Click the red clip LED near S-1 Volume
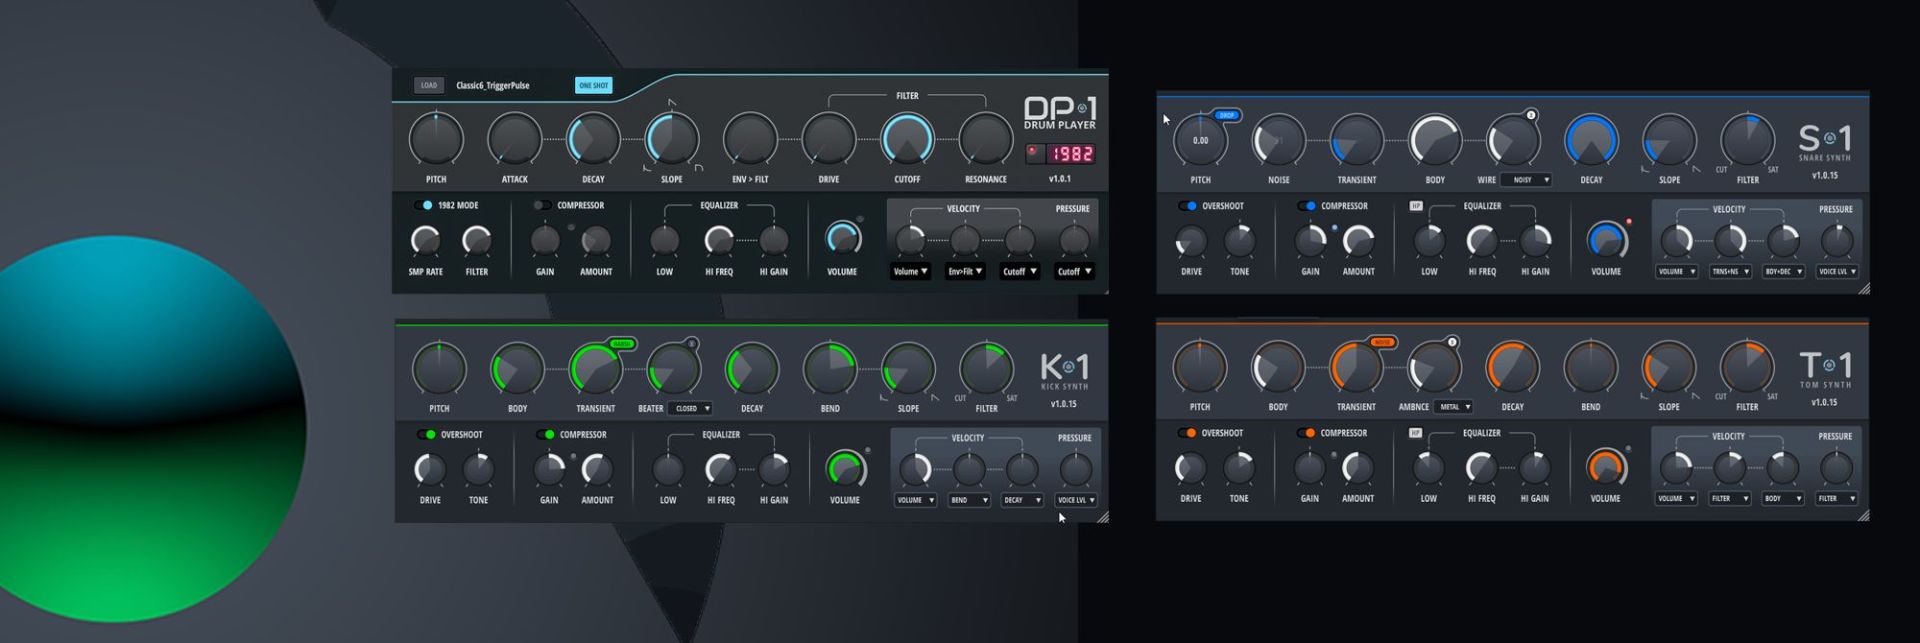1920x643 pixels. (1629, 221)
